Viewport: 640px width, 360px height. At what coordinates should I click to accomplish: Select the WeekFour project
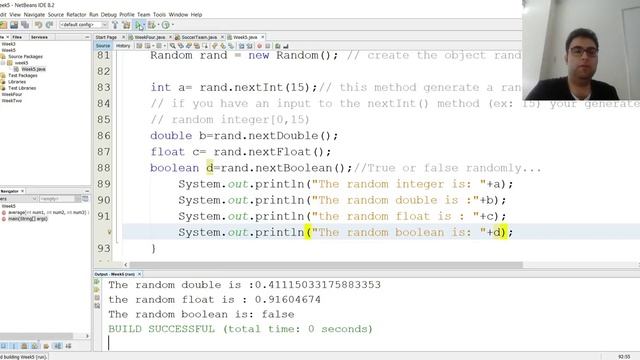(x=12, y=94)
